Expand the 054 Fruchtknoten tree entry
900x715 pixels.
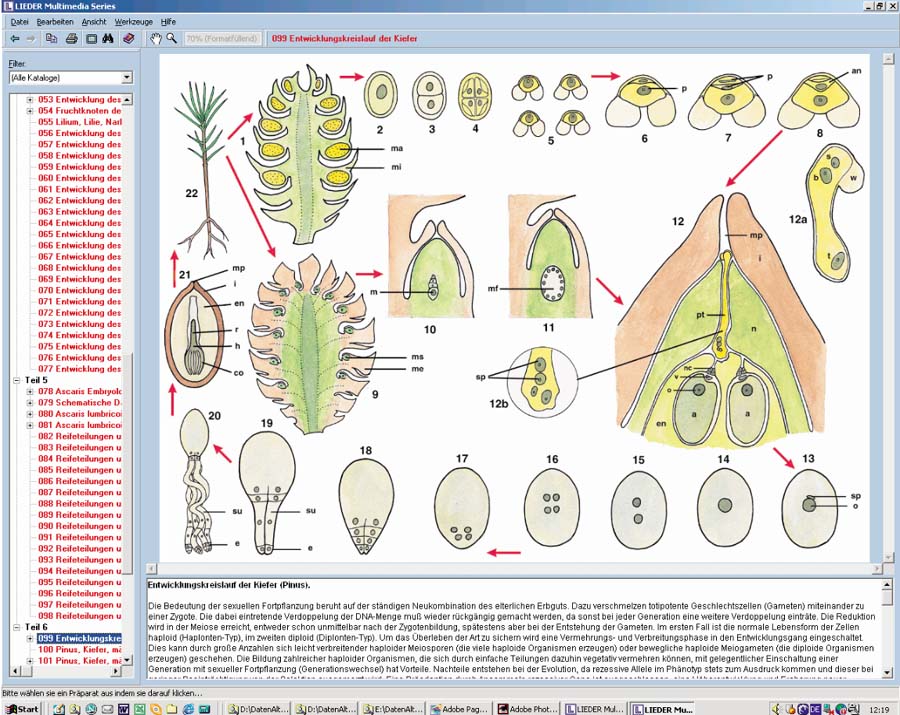[x=30, y=111]
